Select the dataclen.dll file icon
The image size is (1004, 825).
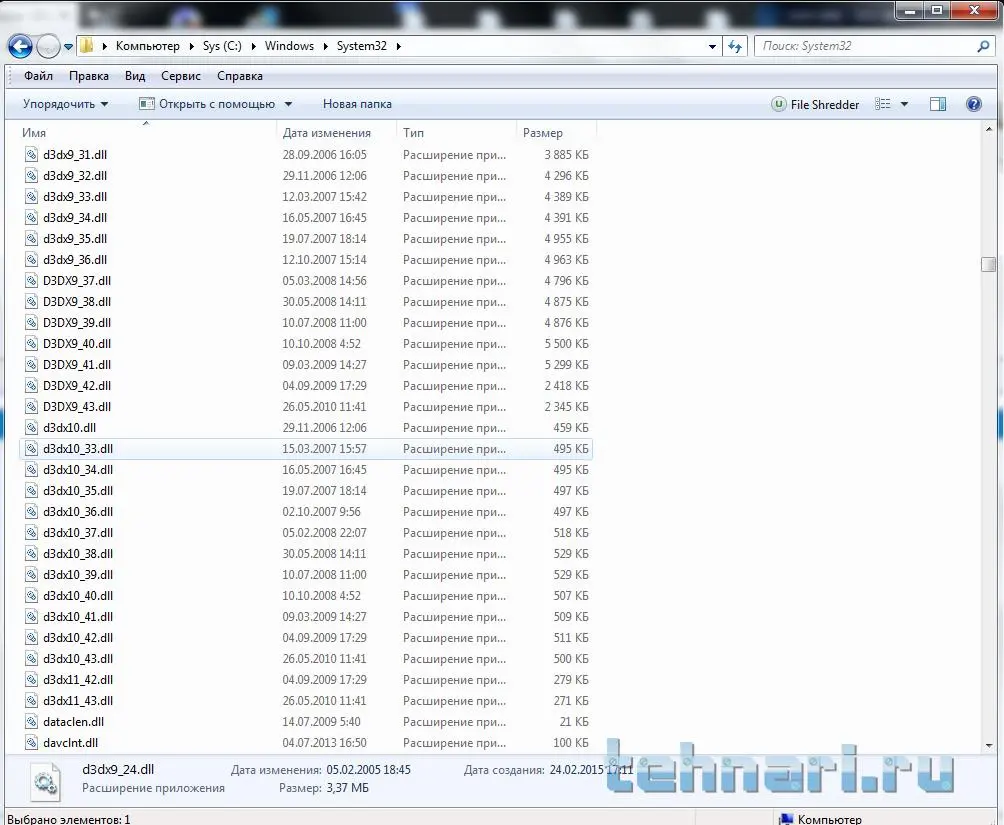pos(31,722)
